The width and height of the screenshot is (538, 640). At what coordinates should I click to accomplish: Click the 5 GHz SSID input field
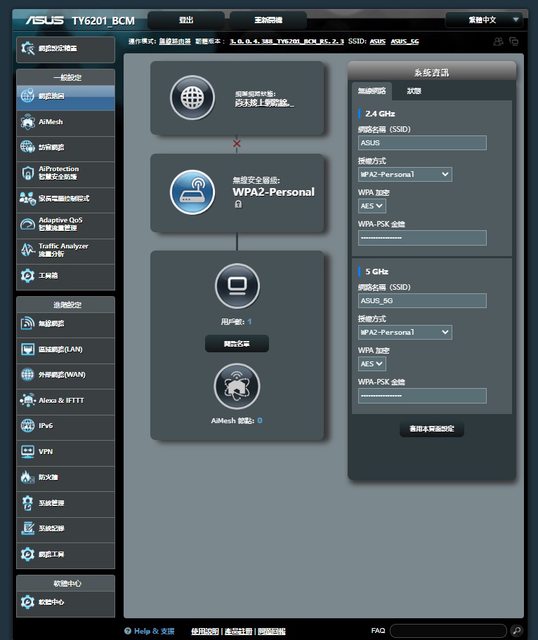tap(422, 301)
